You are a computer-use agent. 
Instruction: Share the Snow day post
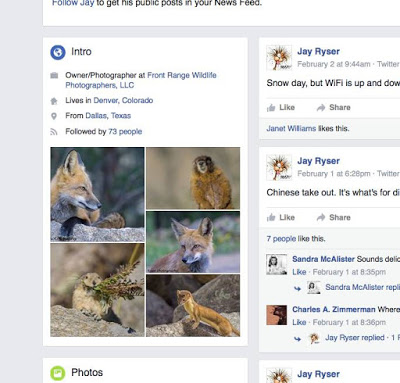[x=333, y=107]
